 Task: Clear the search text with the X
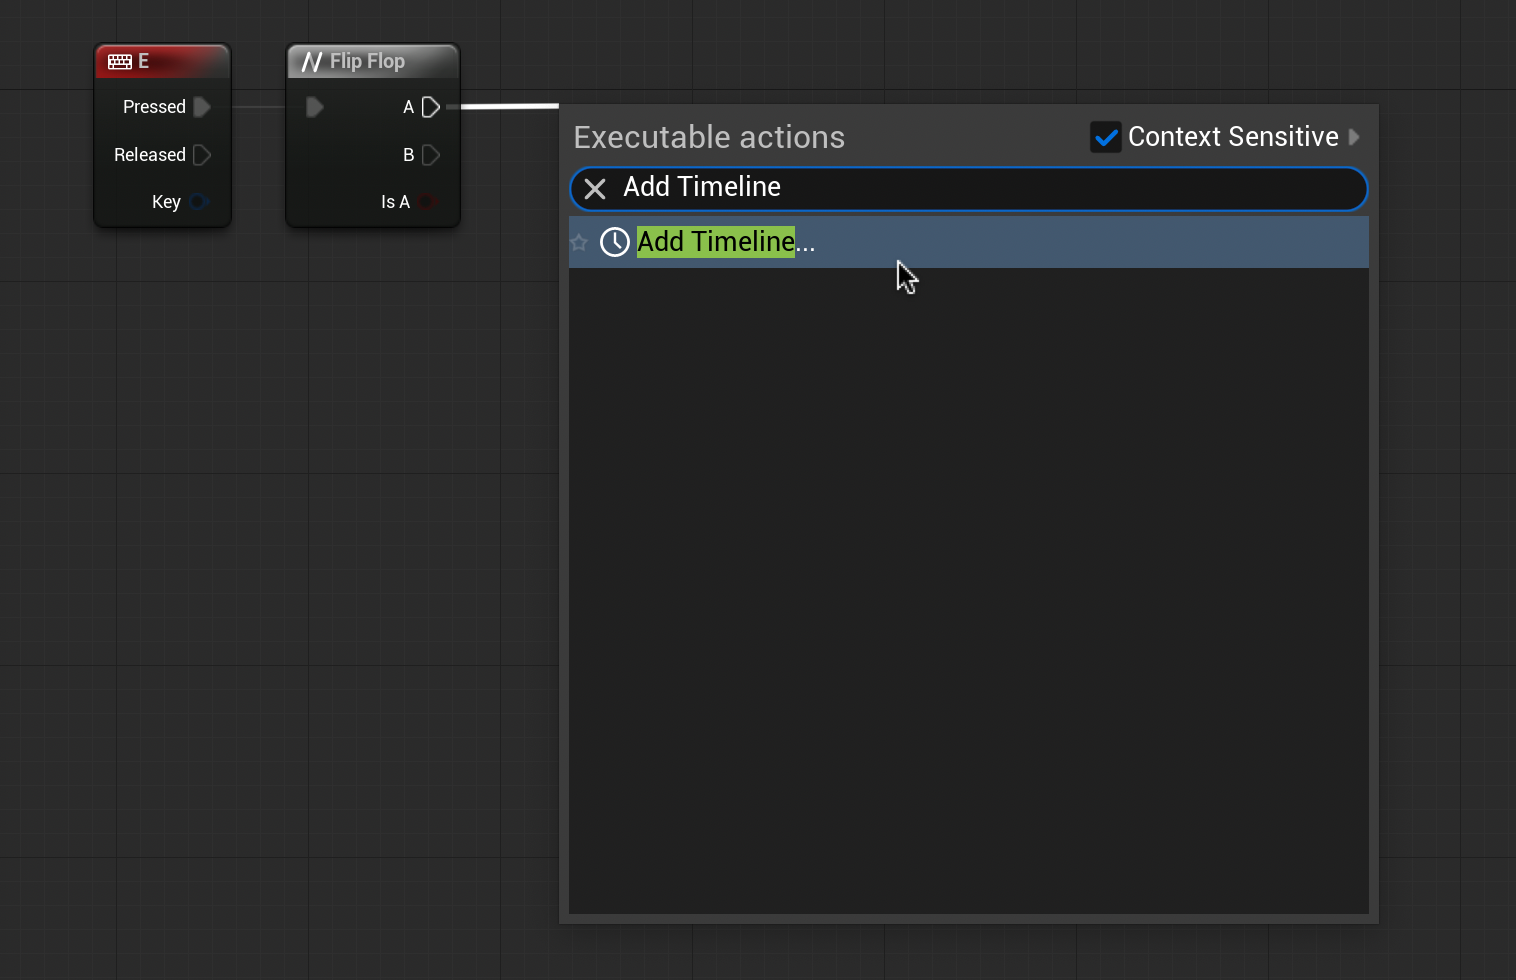tap(595, 189)
